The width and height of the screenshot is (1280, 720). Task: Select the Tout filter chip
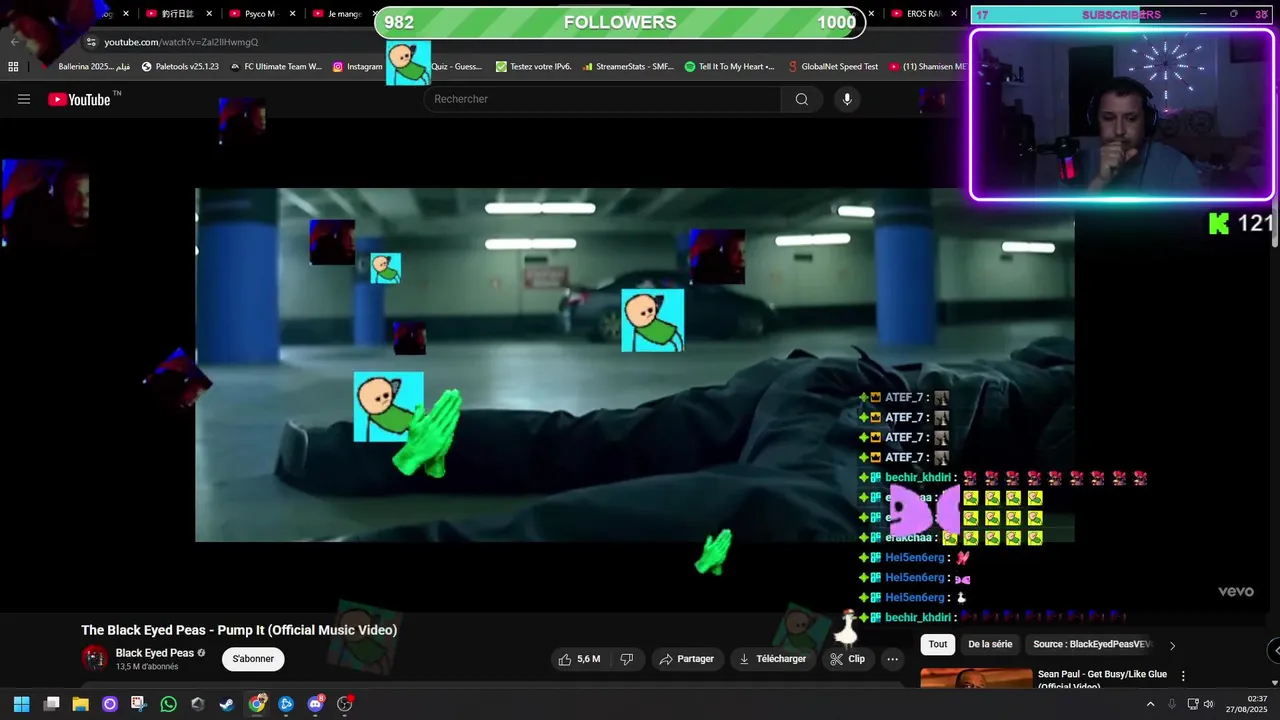pos(938,645)
